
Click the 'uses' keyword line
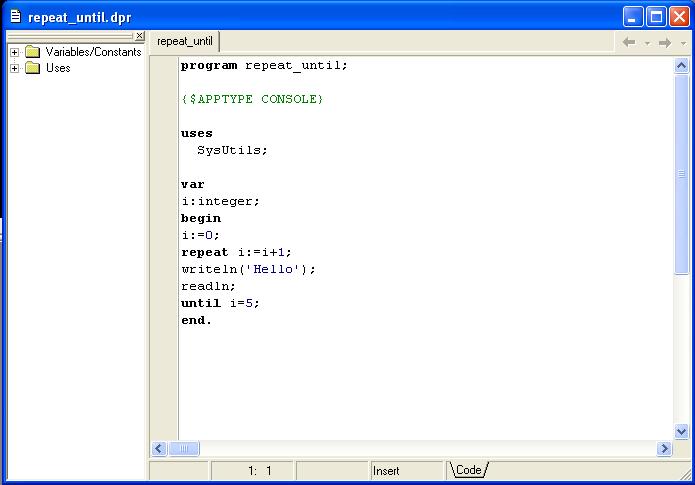point(196,133)
